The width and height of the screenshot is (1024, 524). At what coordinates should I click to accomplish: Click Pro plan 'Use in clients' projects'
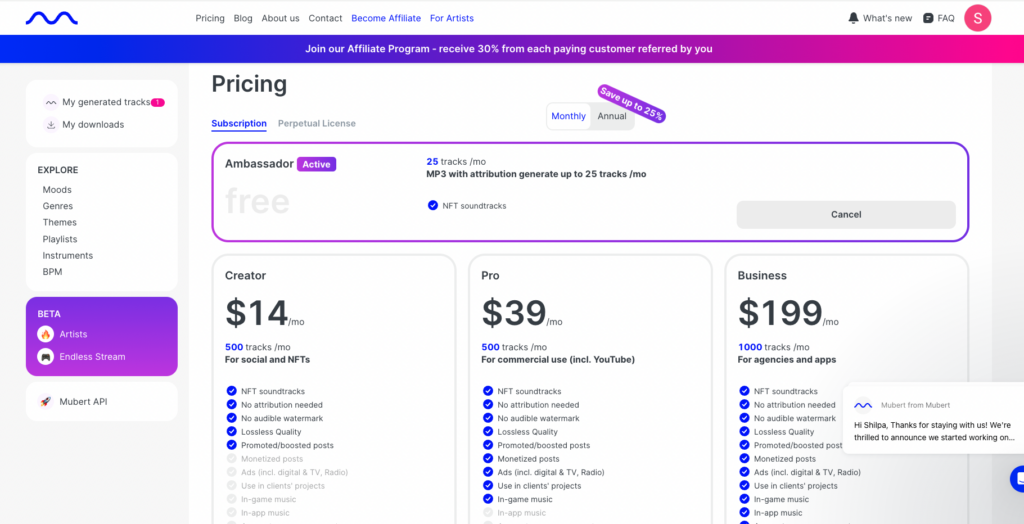pos(539,485)
